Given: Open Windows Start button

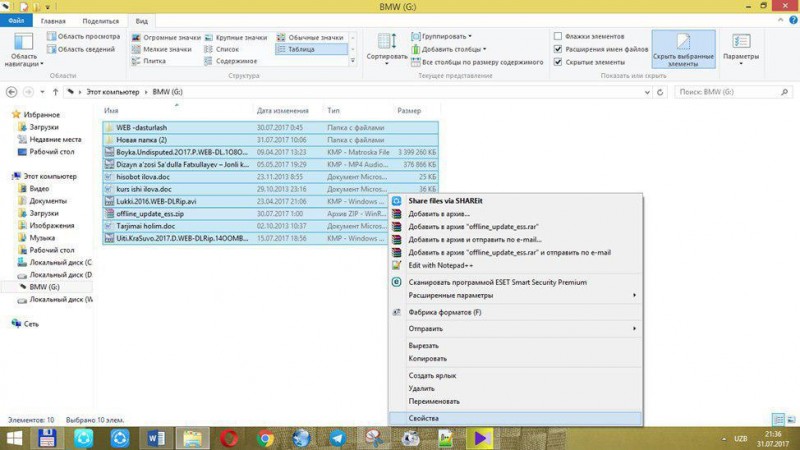Looking at the screenshot, I should tap(14, 439).
